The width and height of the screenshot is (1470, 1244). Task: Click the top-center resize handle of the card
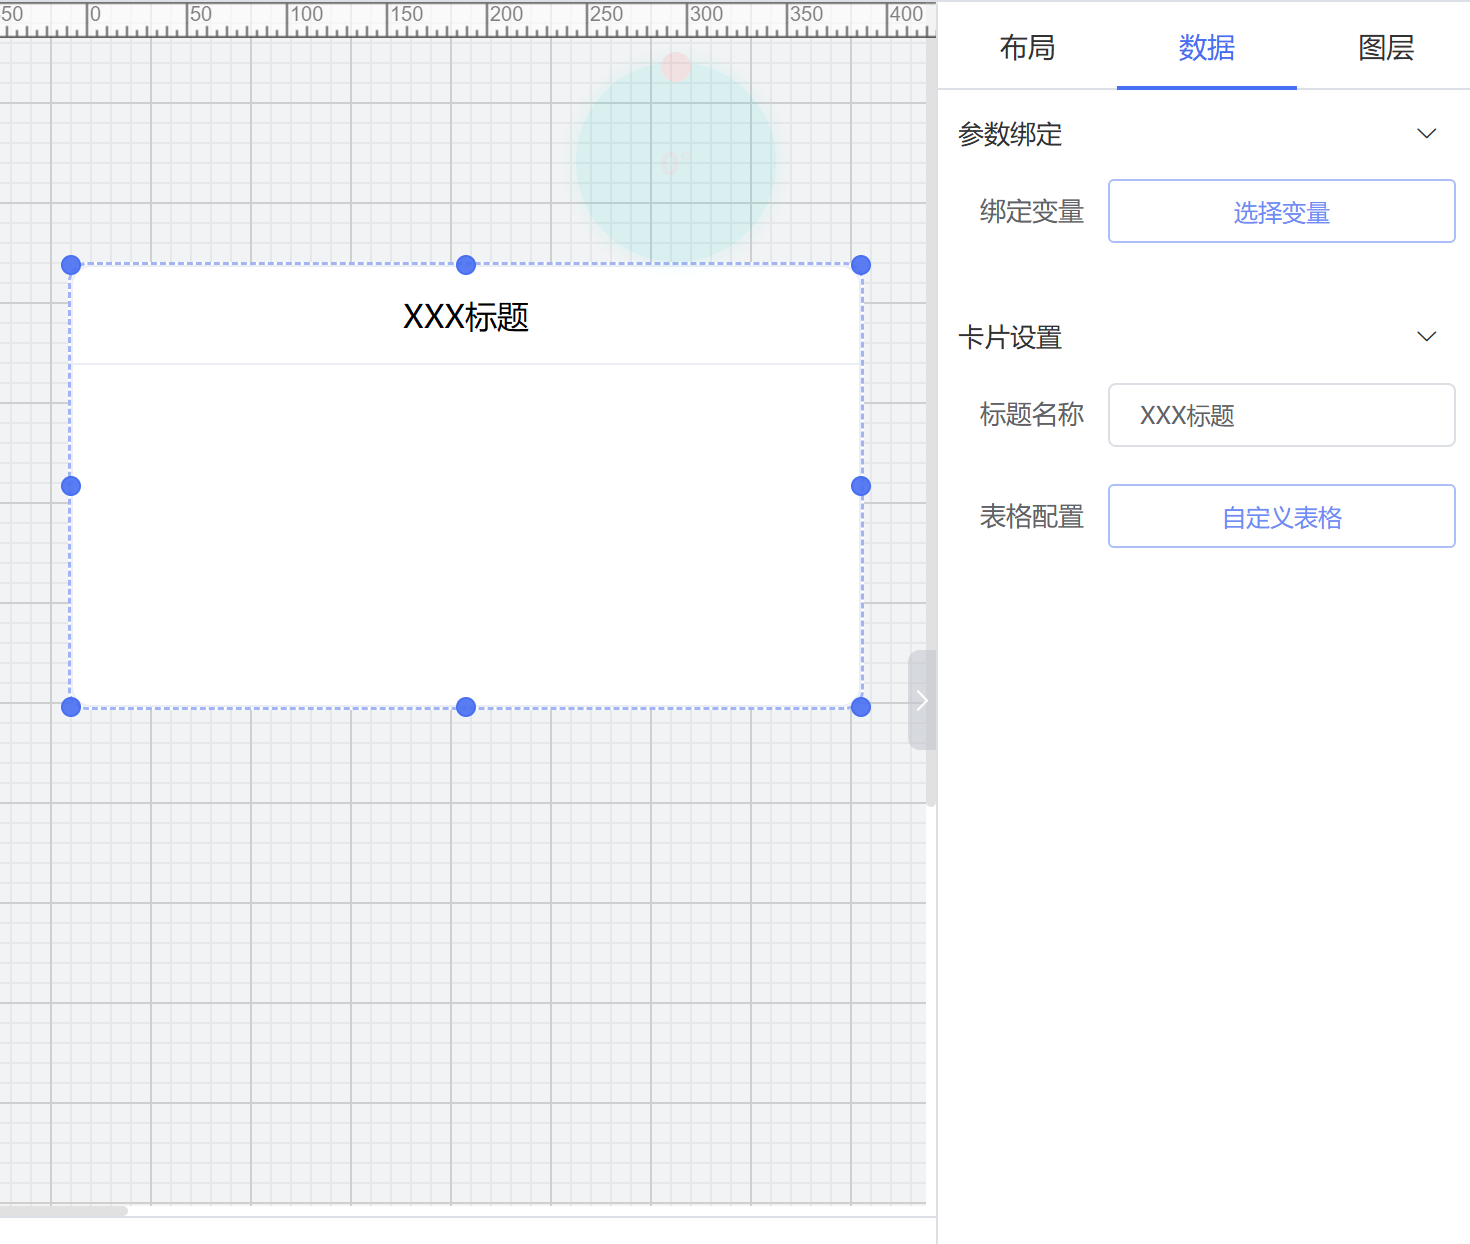tap(466, 265)
